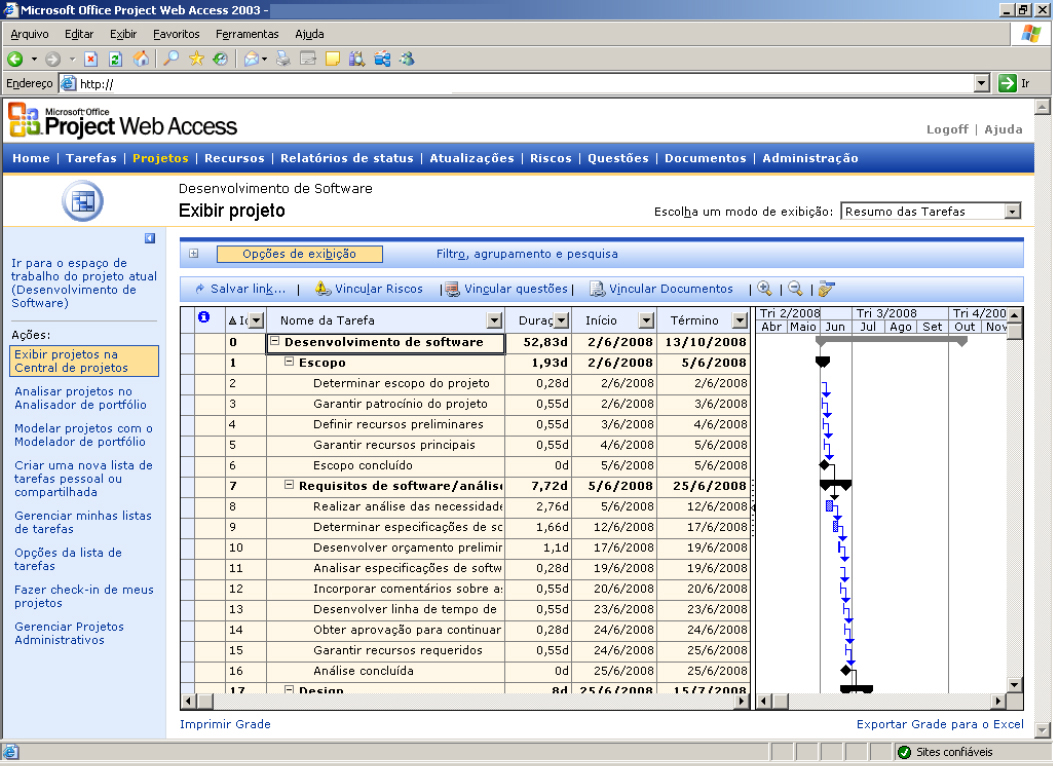Click the Vincular questões icon
Image resolution: width=1053 pixels, height=766 pixels.
pyautogui.click(x=453, y=289)
